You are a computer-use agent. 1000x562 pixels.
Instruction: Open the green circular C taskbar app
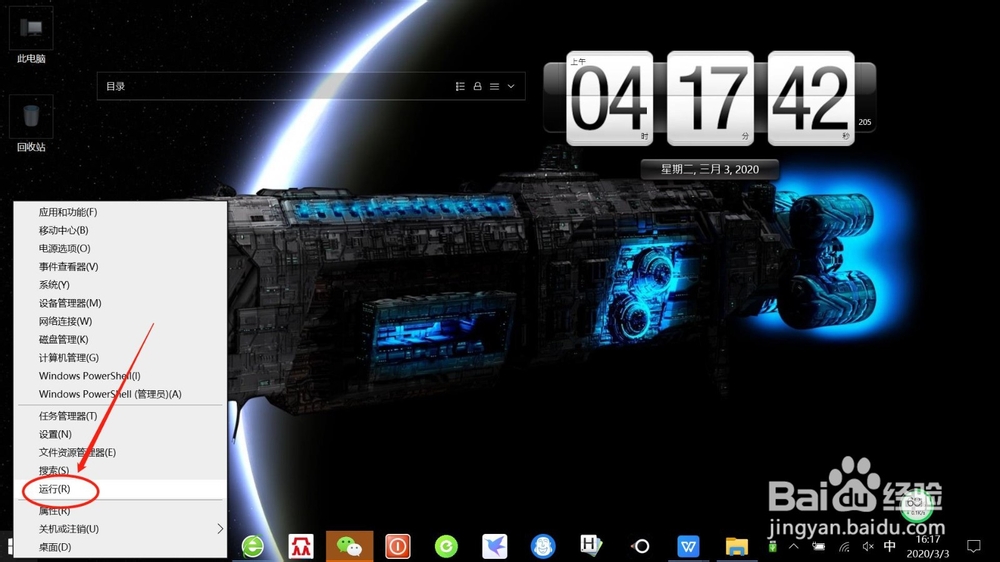[x=446, y=547]
